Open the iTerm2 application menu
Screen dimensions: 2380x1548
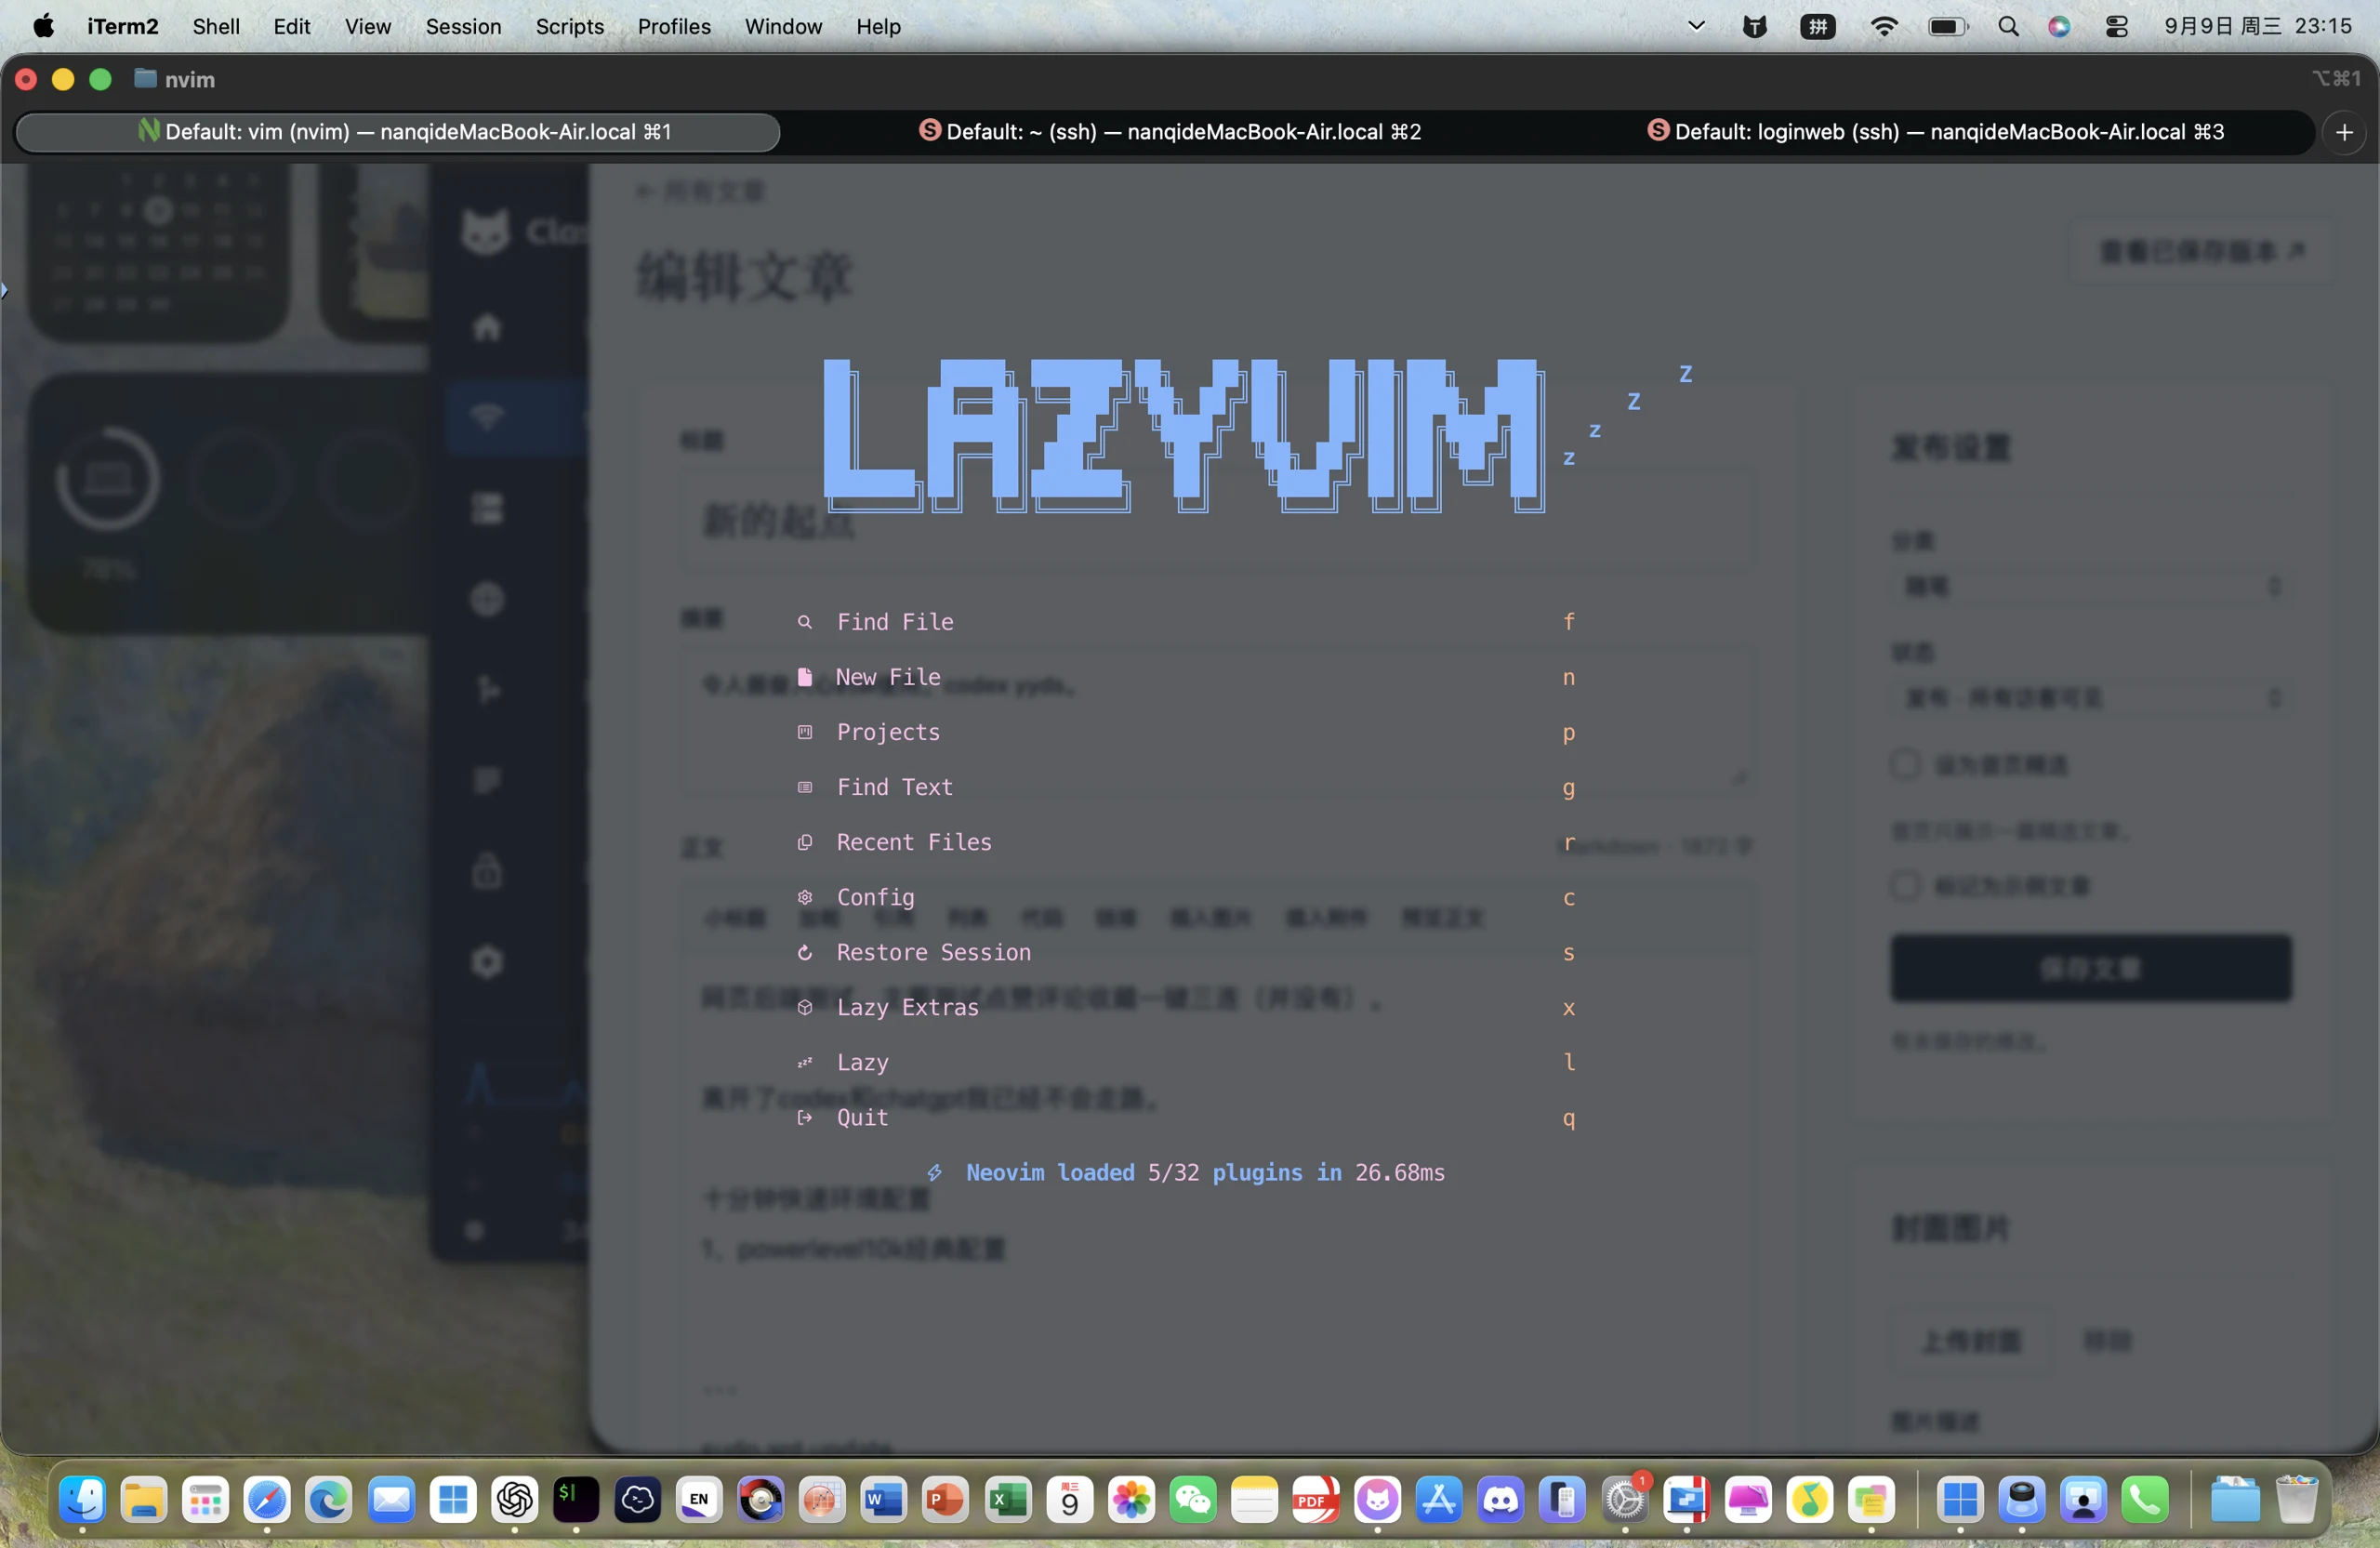[122, 26]
